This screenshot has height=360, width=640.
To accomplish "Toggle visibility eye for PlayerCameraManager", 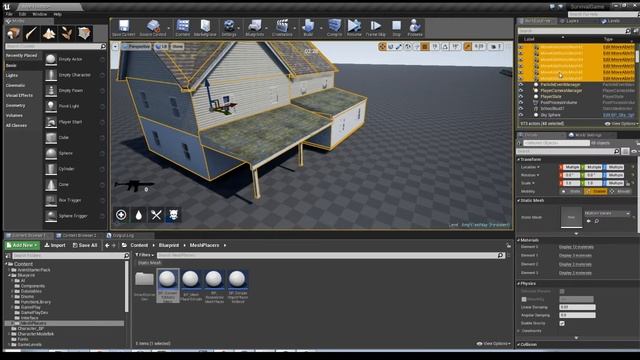I will pos(521,91).
